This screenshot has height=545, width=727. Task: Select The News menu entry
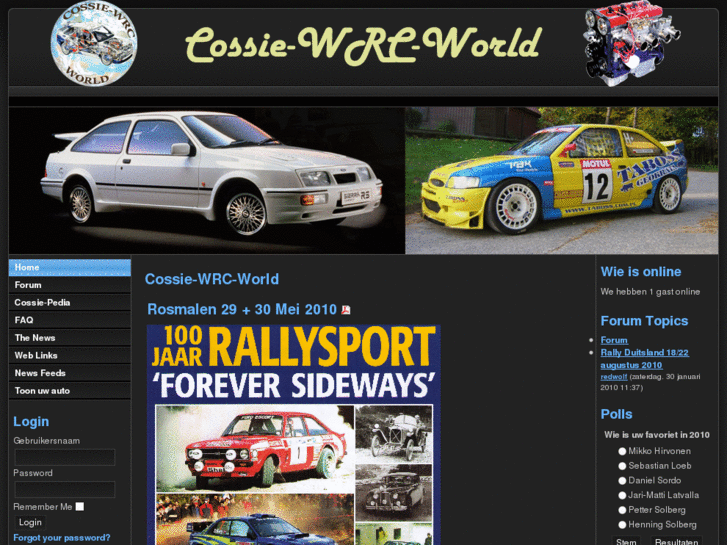(x=70, y=338)
